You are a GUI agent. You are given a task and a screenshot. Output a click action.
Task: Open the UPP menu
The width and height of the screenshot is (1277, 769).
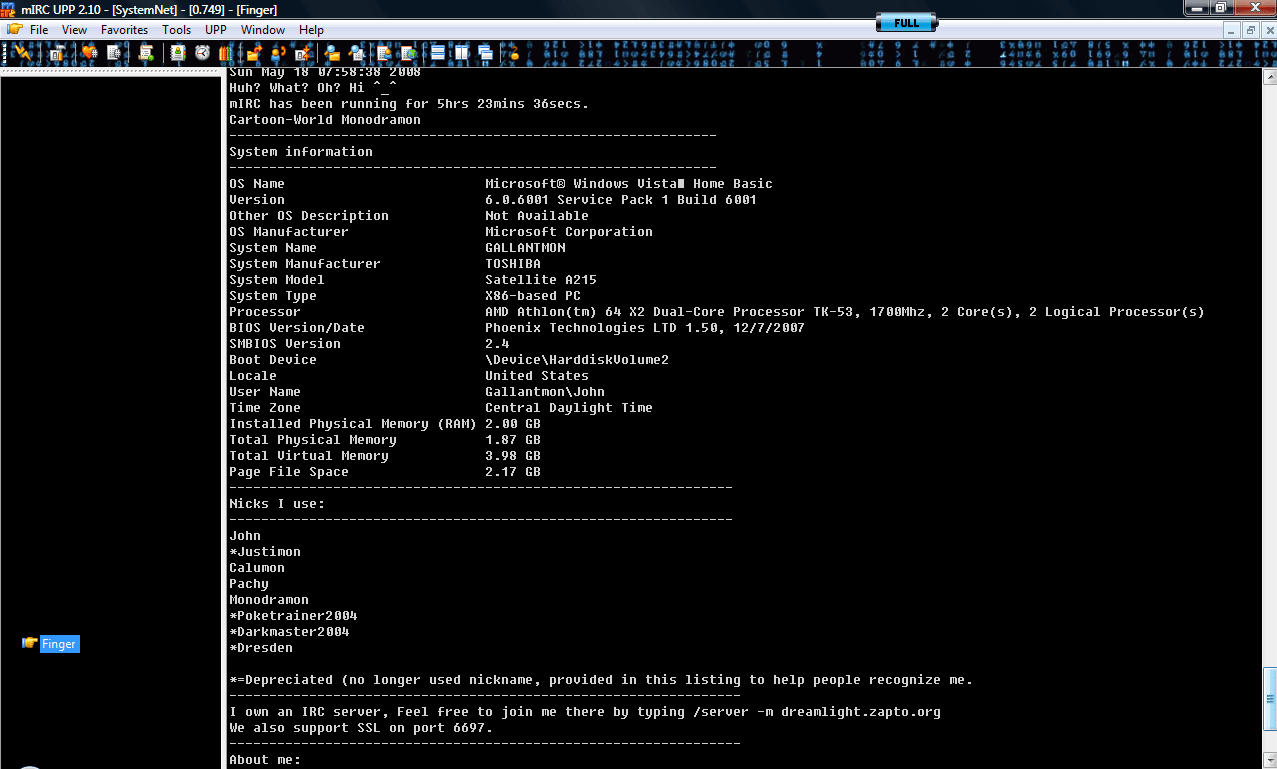pyautogui.click(x=216, y=30)
